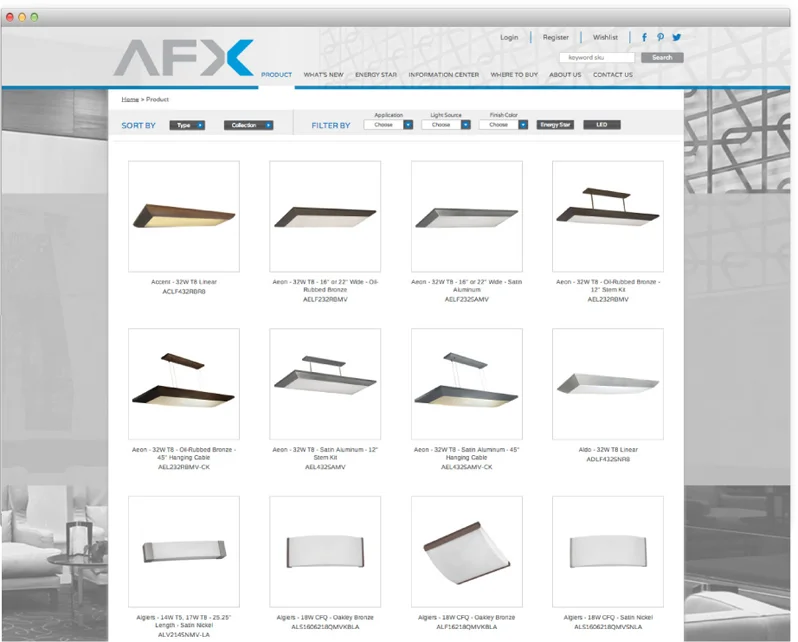Open the Type sort dropdown
Screen dimensions: 798x642
tap(187, 125)
